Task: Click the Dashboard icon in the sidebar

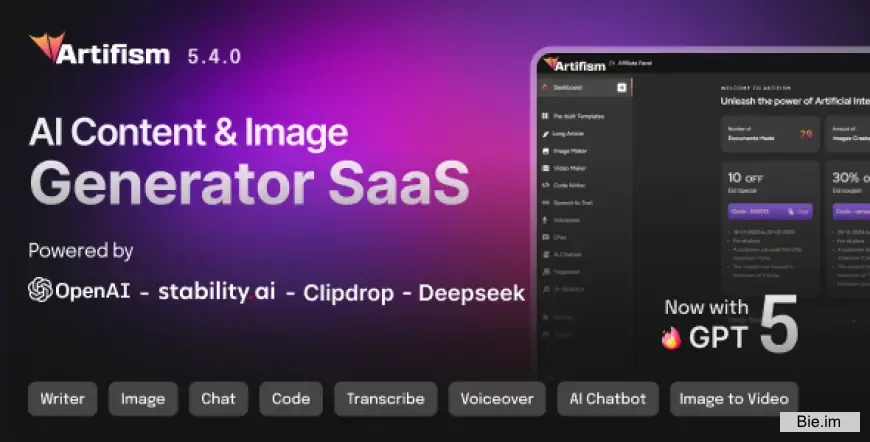Action: 545,88
